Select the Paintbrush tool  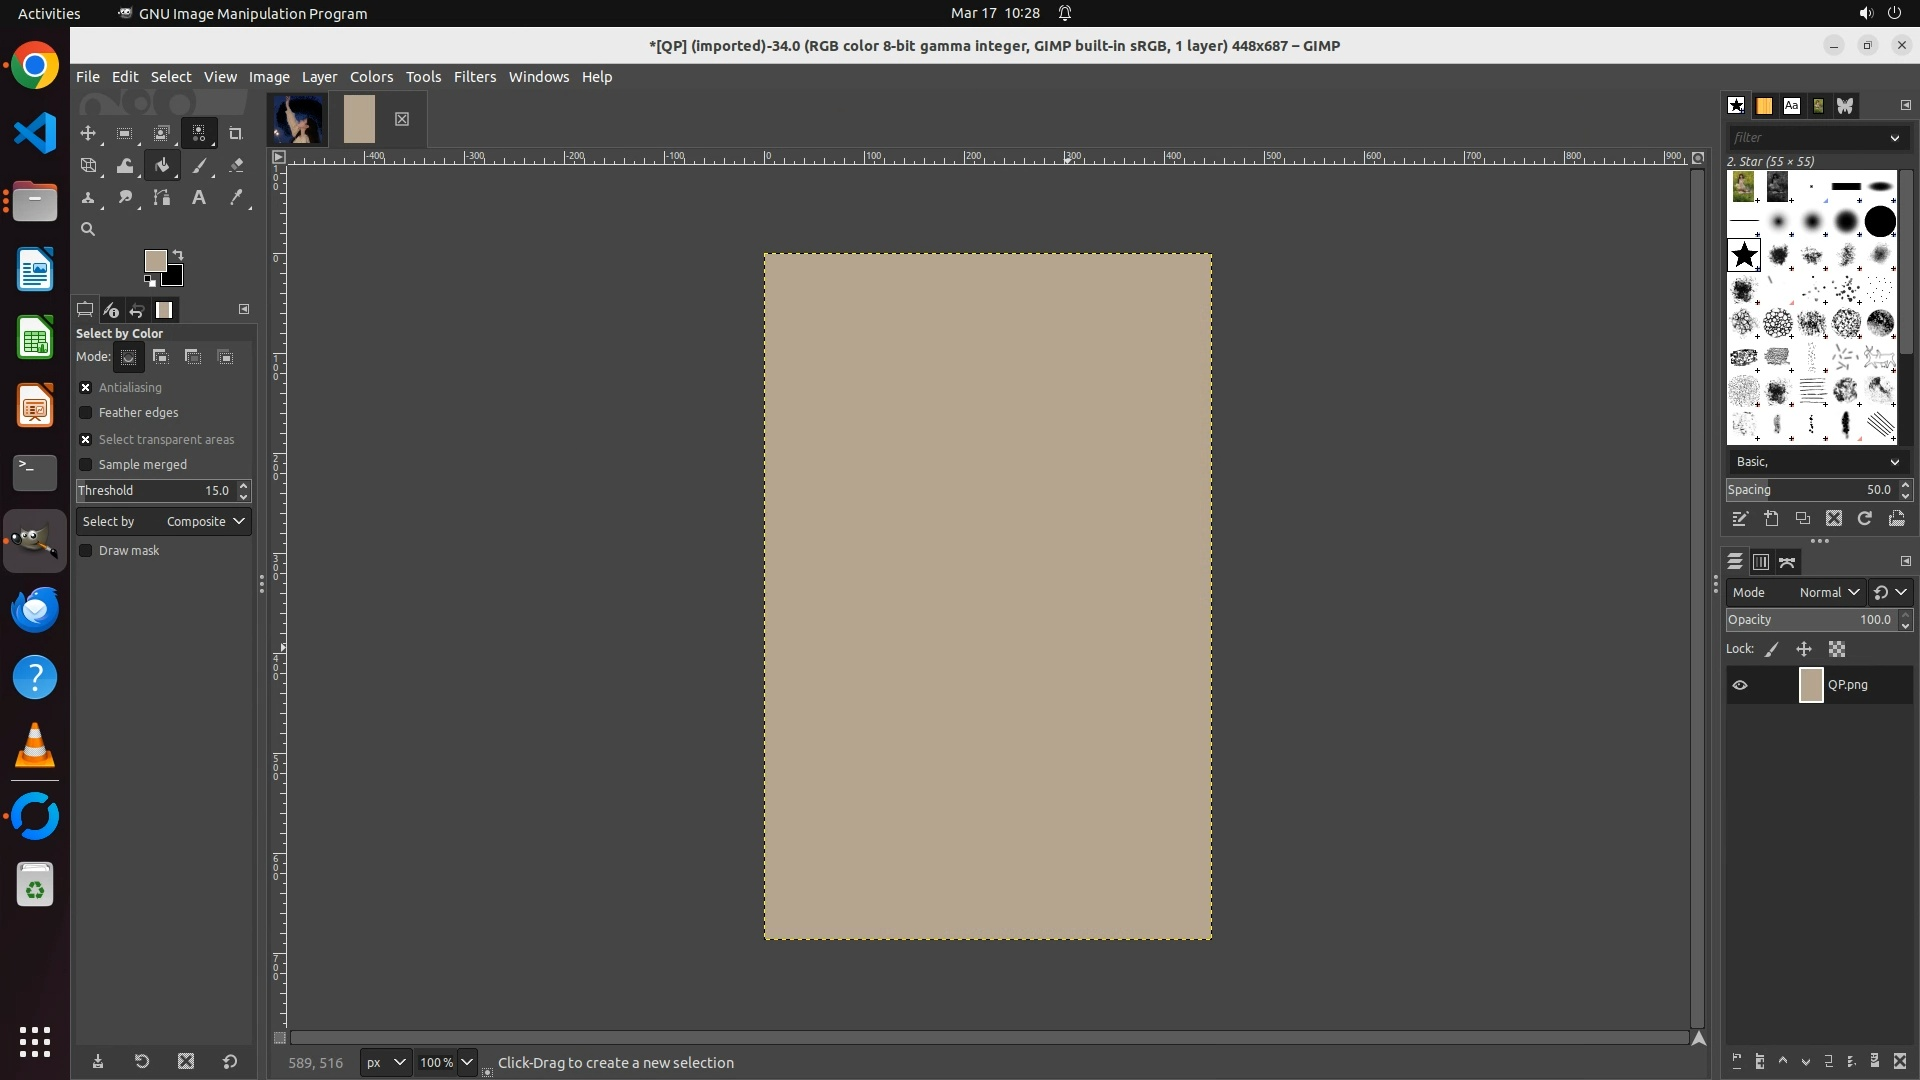[199, 166]
